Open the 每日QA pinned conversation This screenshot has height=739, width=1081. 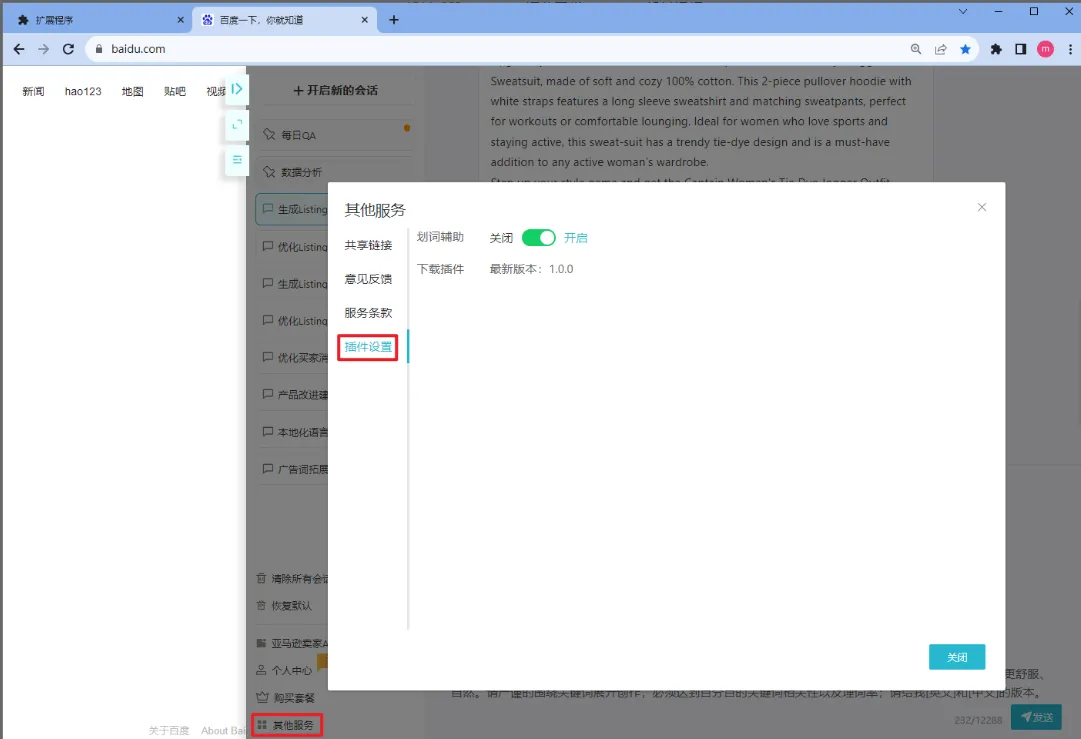click(x=336, y=135)
